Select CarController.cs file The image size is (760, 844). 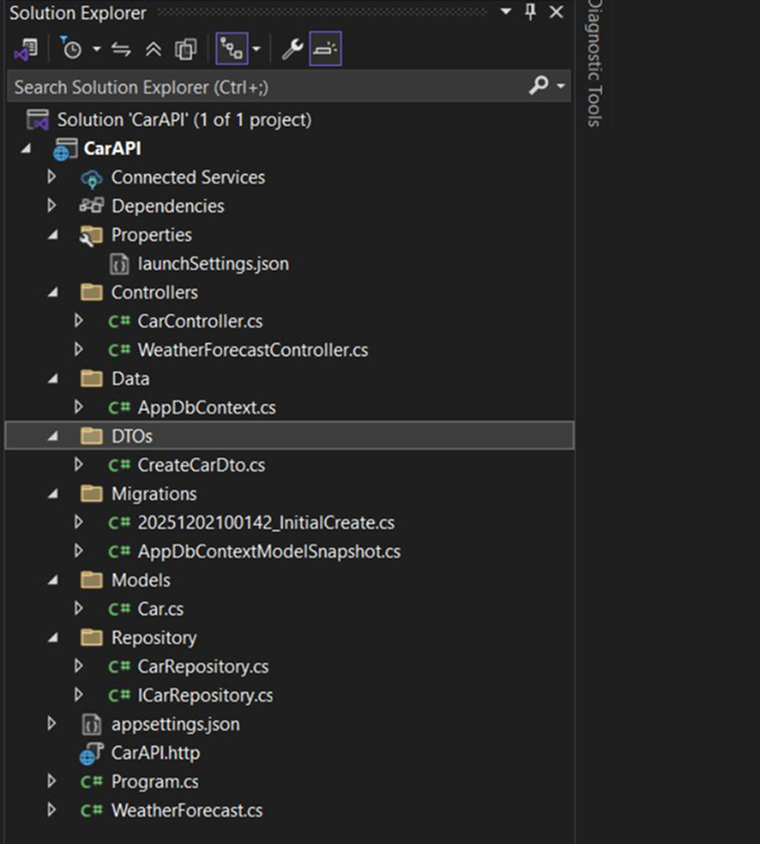point(200,321)
